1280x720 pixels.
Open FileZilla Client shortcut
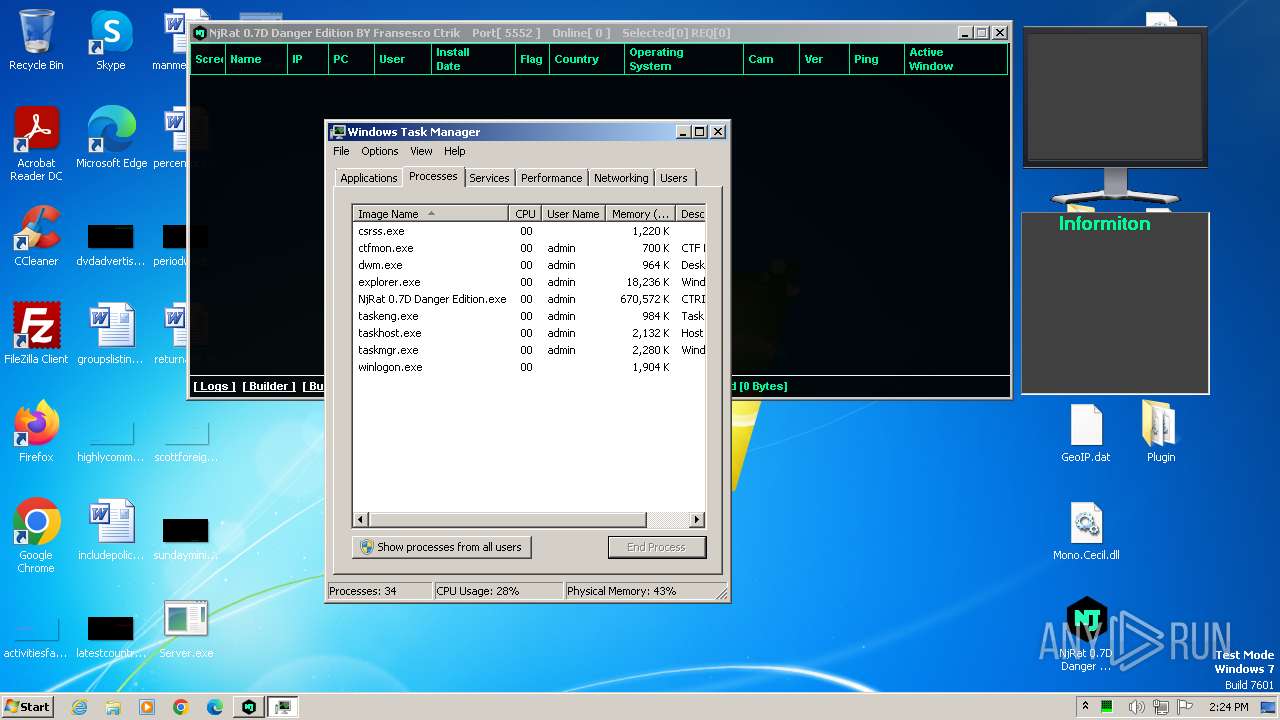36,334
